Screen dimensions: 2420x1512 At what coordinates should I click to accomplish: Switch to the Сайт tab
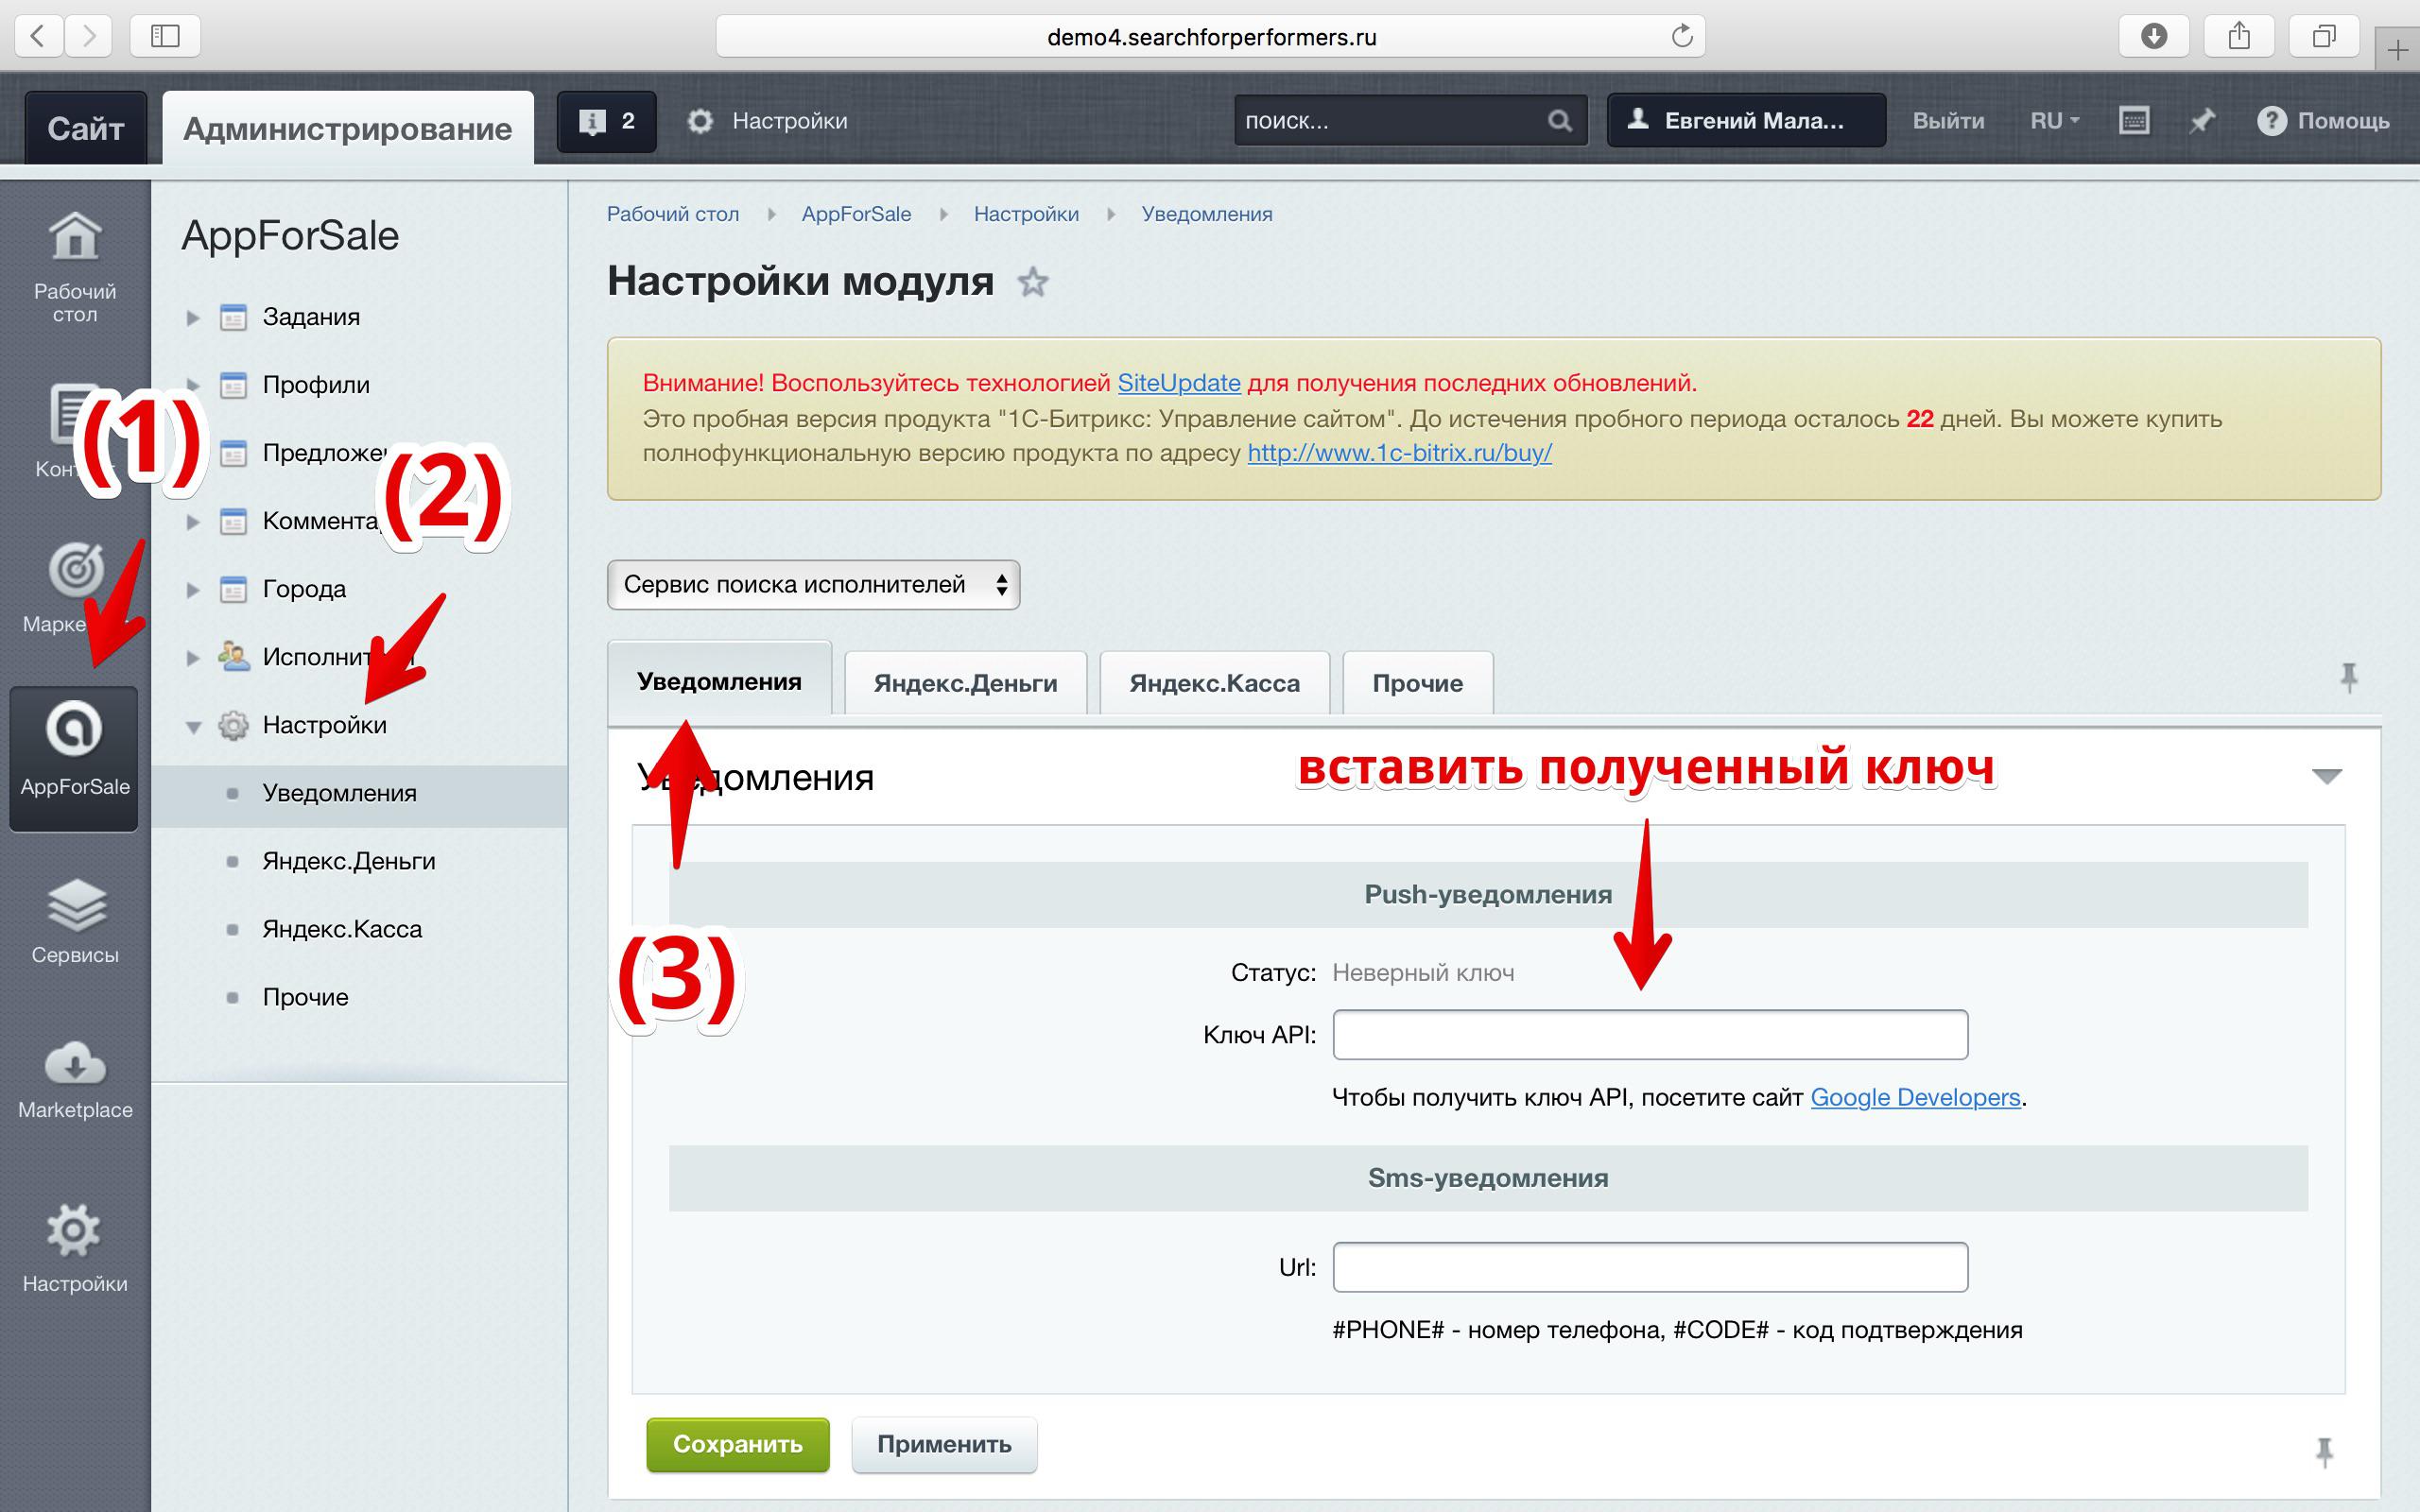pos(86,128)
